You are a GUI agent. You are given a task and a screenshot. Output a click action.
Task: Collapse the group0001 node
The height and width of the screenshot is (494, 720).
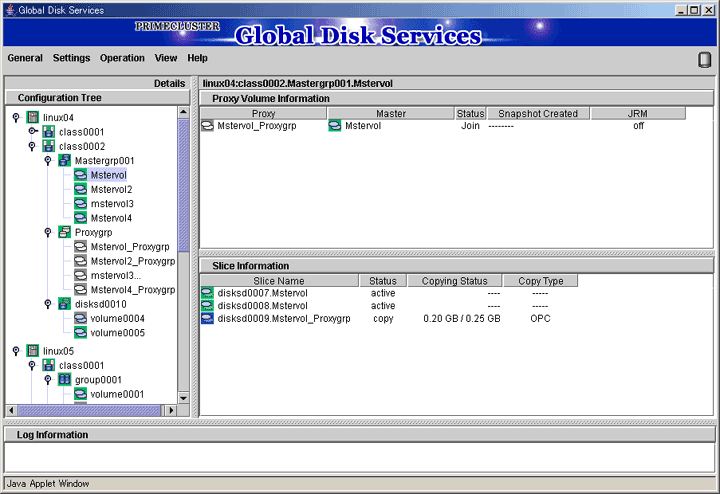pos(48,380)
